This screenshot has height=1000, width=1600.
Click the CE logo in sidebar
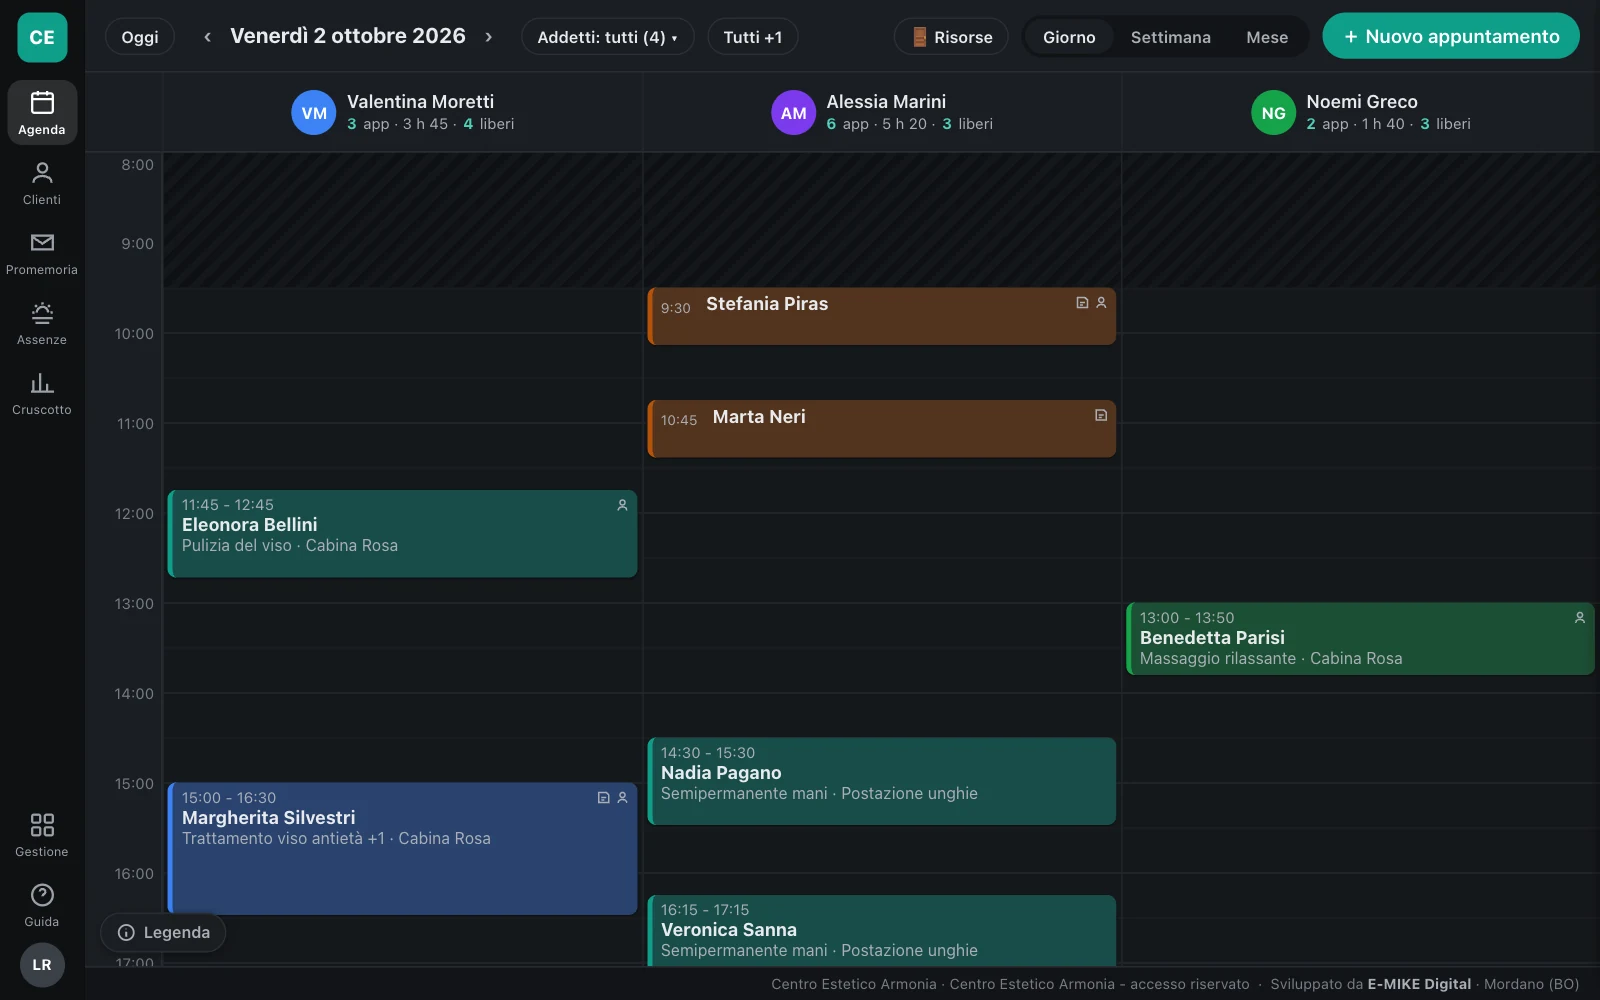[x=42, y=37]
